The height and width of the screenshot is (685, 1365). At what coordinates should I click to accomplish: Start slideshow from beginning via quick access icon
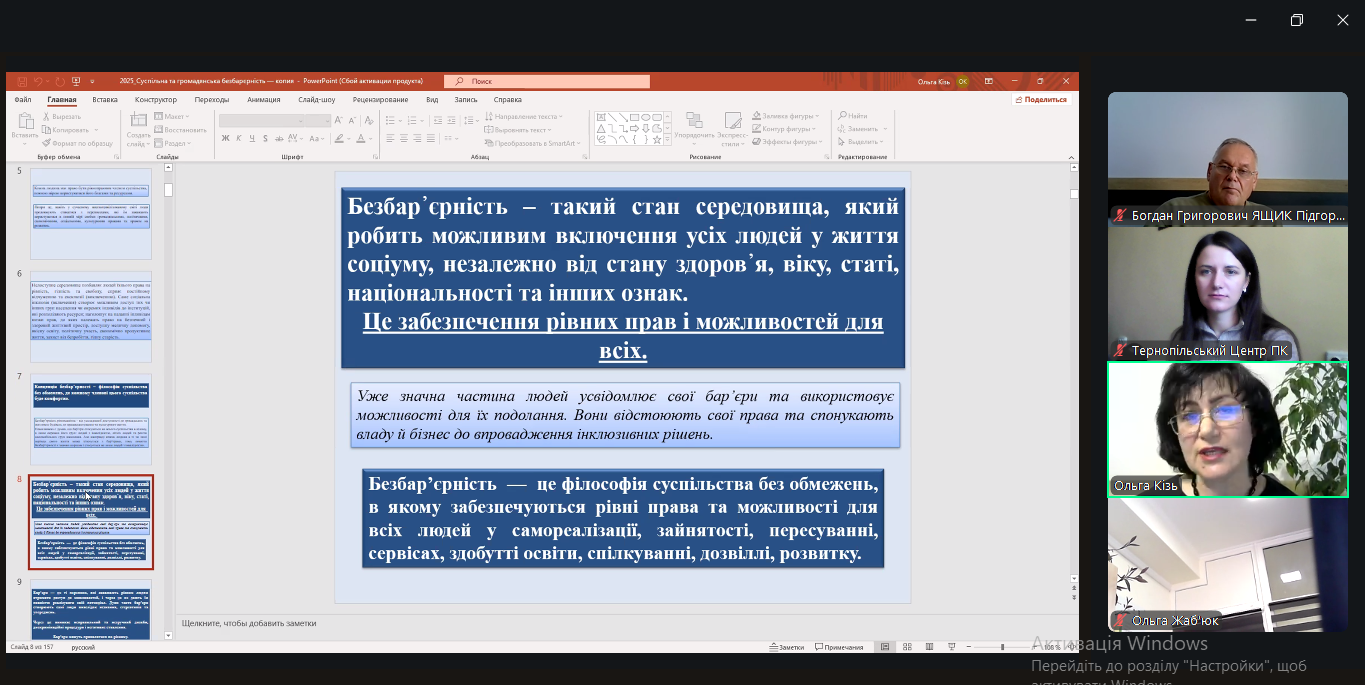click(75, 81)
